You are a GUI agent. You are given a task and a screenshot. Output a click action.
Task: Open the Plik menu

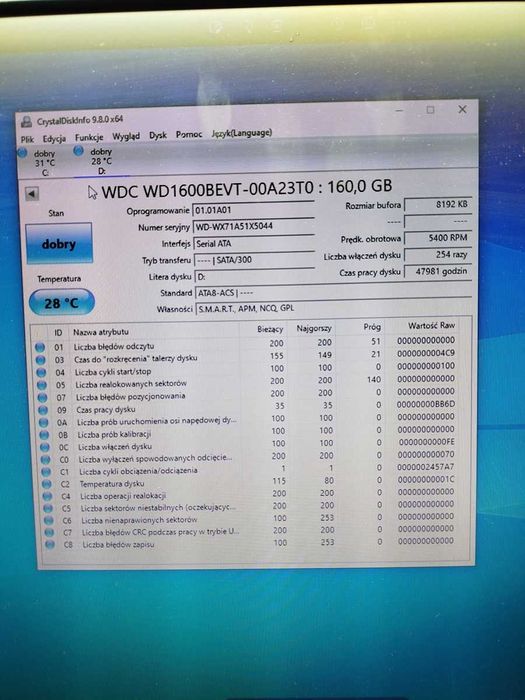[27, 139]
